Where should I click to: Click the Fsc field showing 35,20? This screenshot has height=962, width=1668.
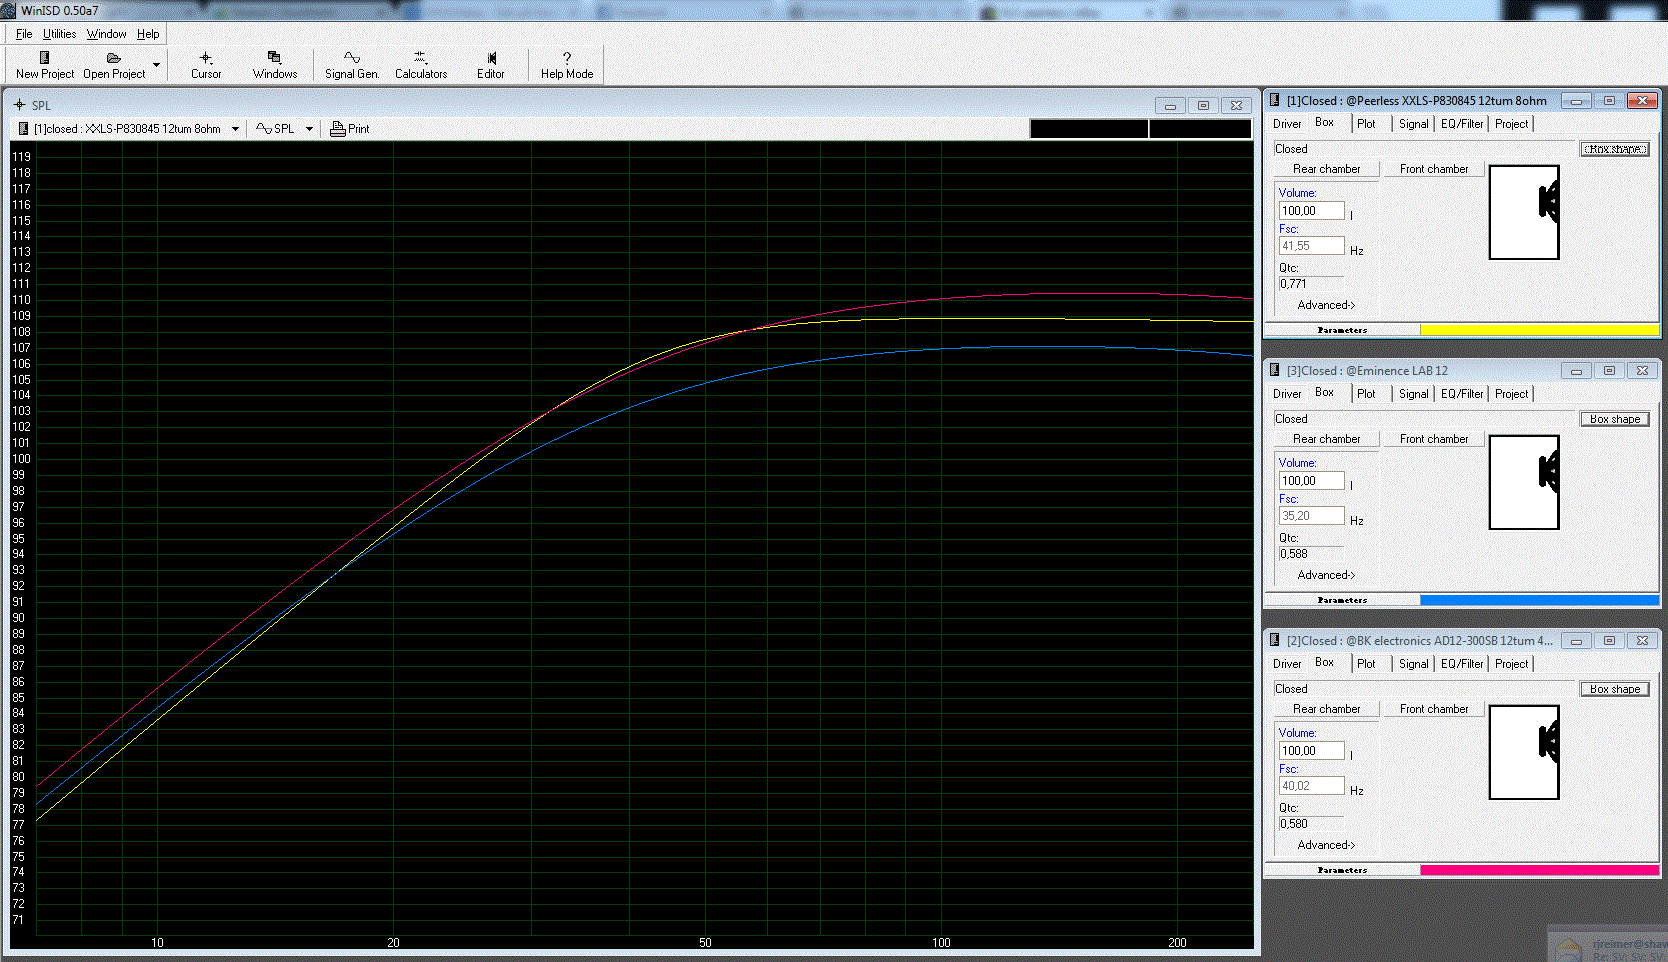[1311, 516]
